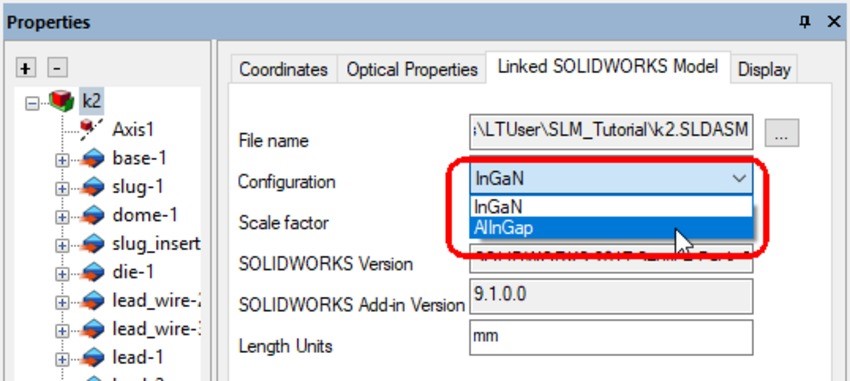
Task: Choose InGaN from the configuration list
Action: tap(611, 206)
